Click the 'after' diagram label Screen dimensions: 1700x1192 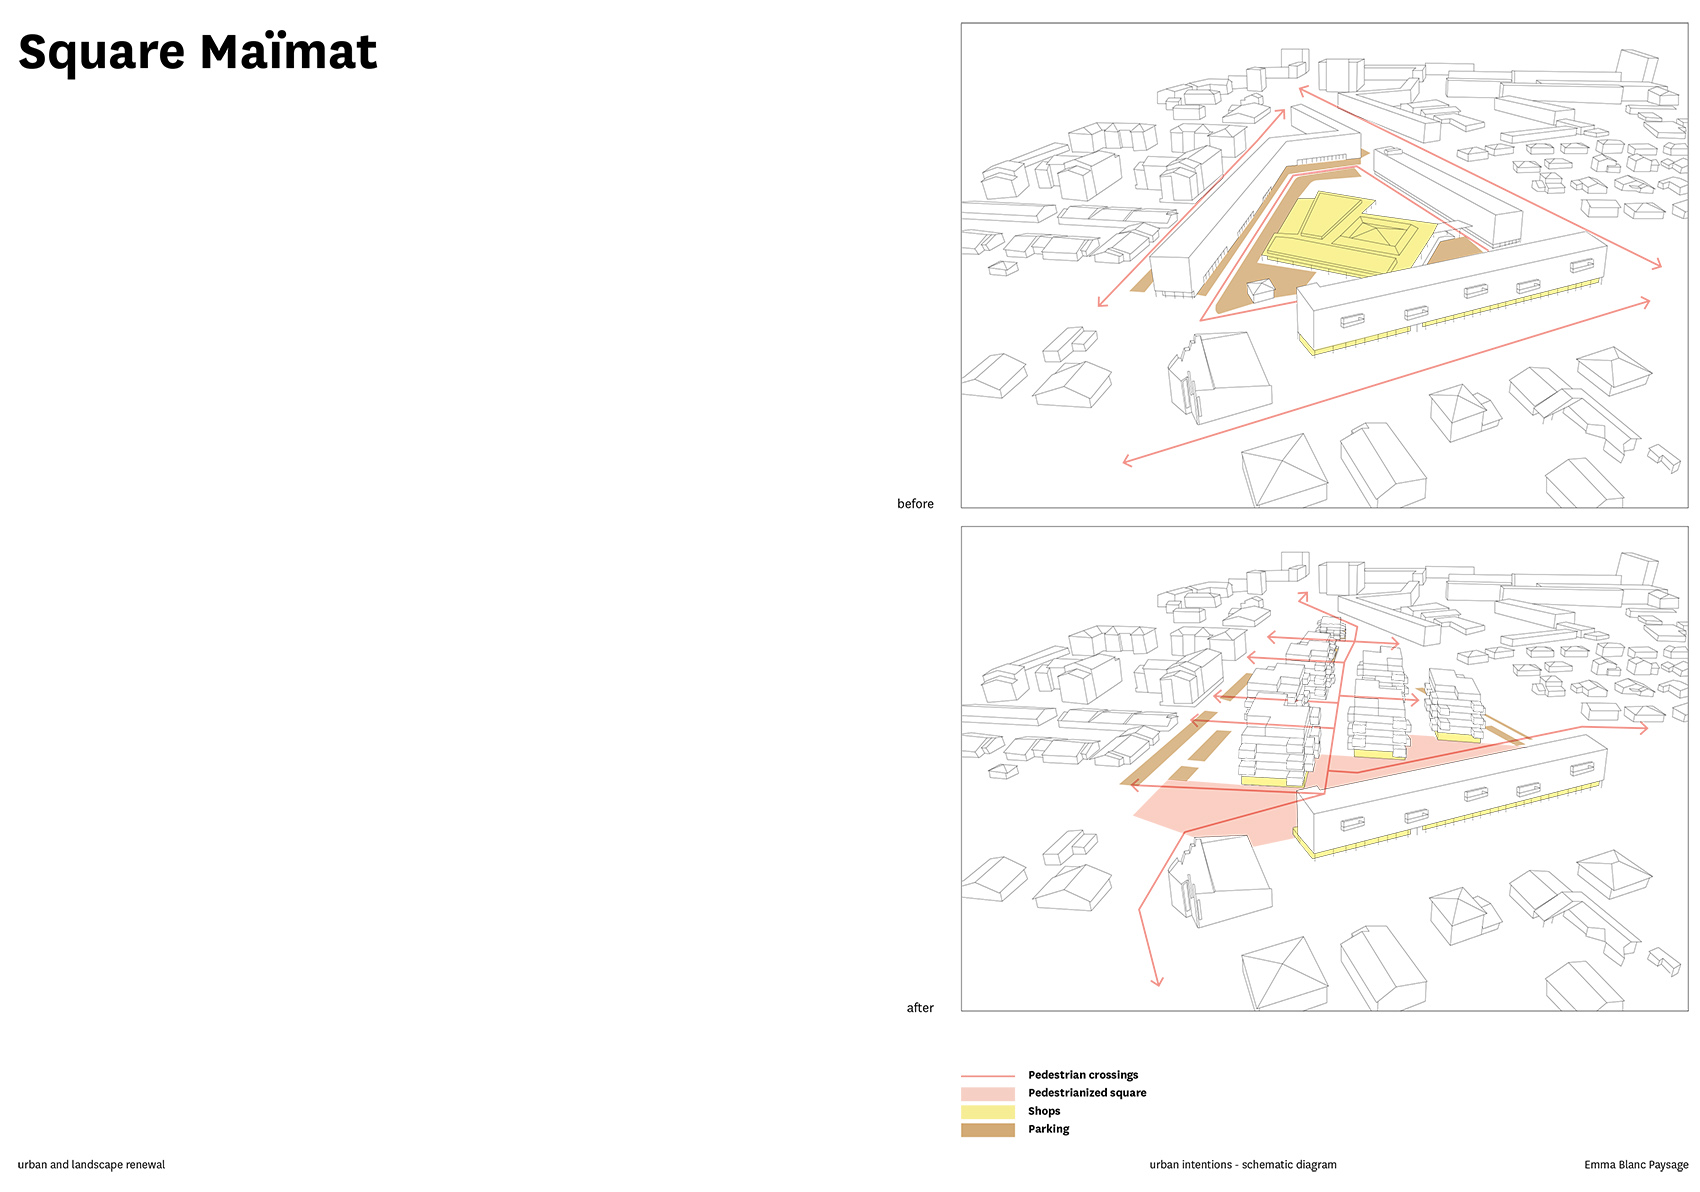[920, 1008]
